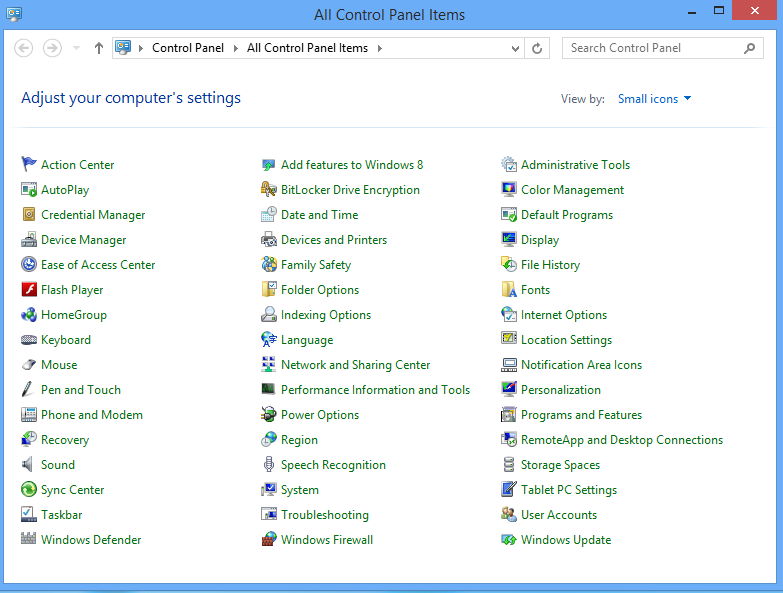Image resolution: width=783 pixels, height=593 pixels.
Task: Select All Control Panel Items breadcrumb
Action: (x=307, y=48)
